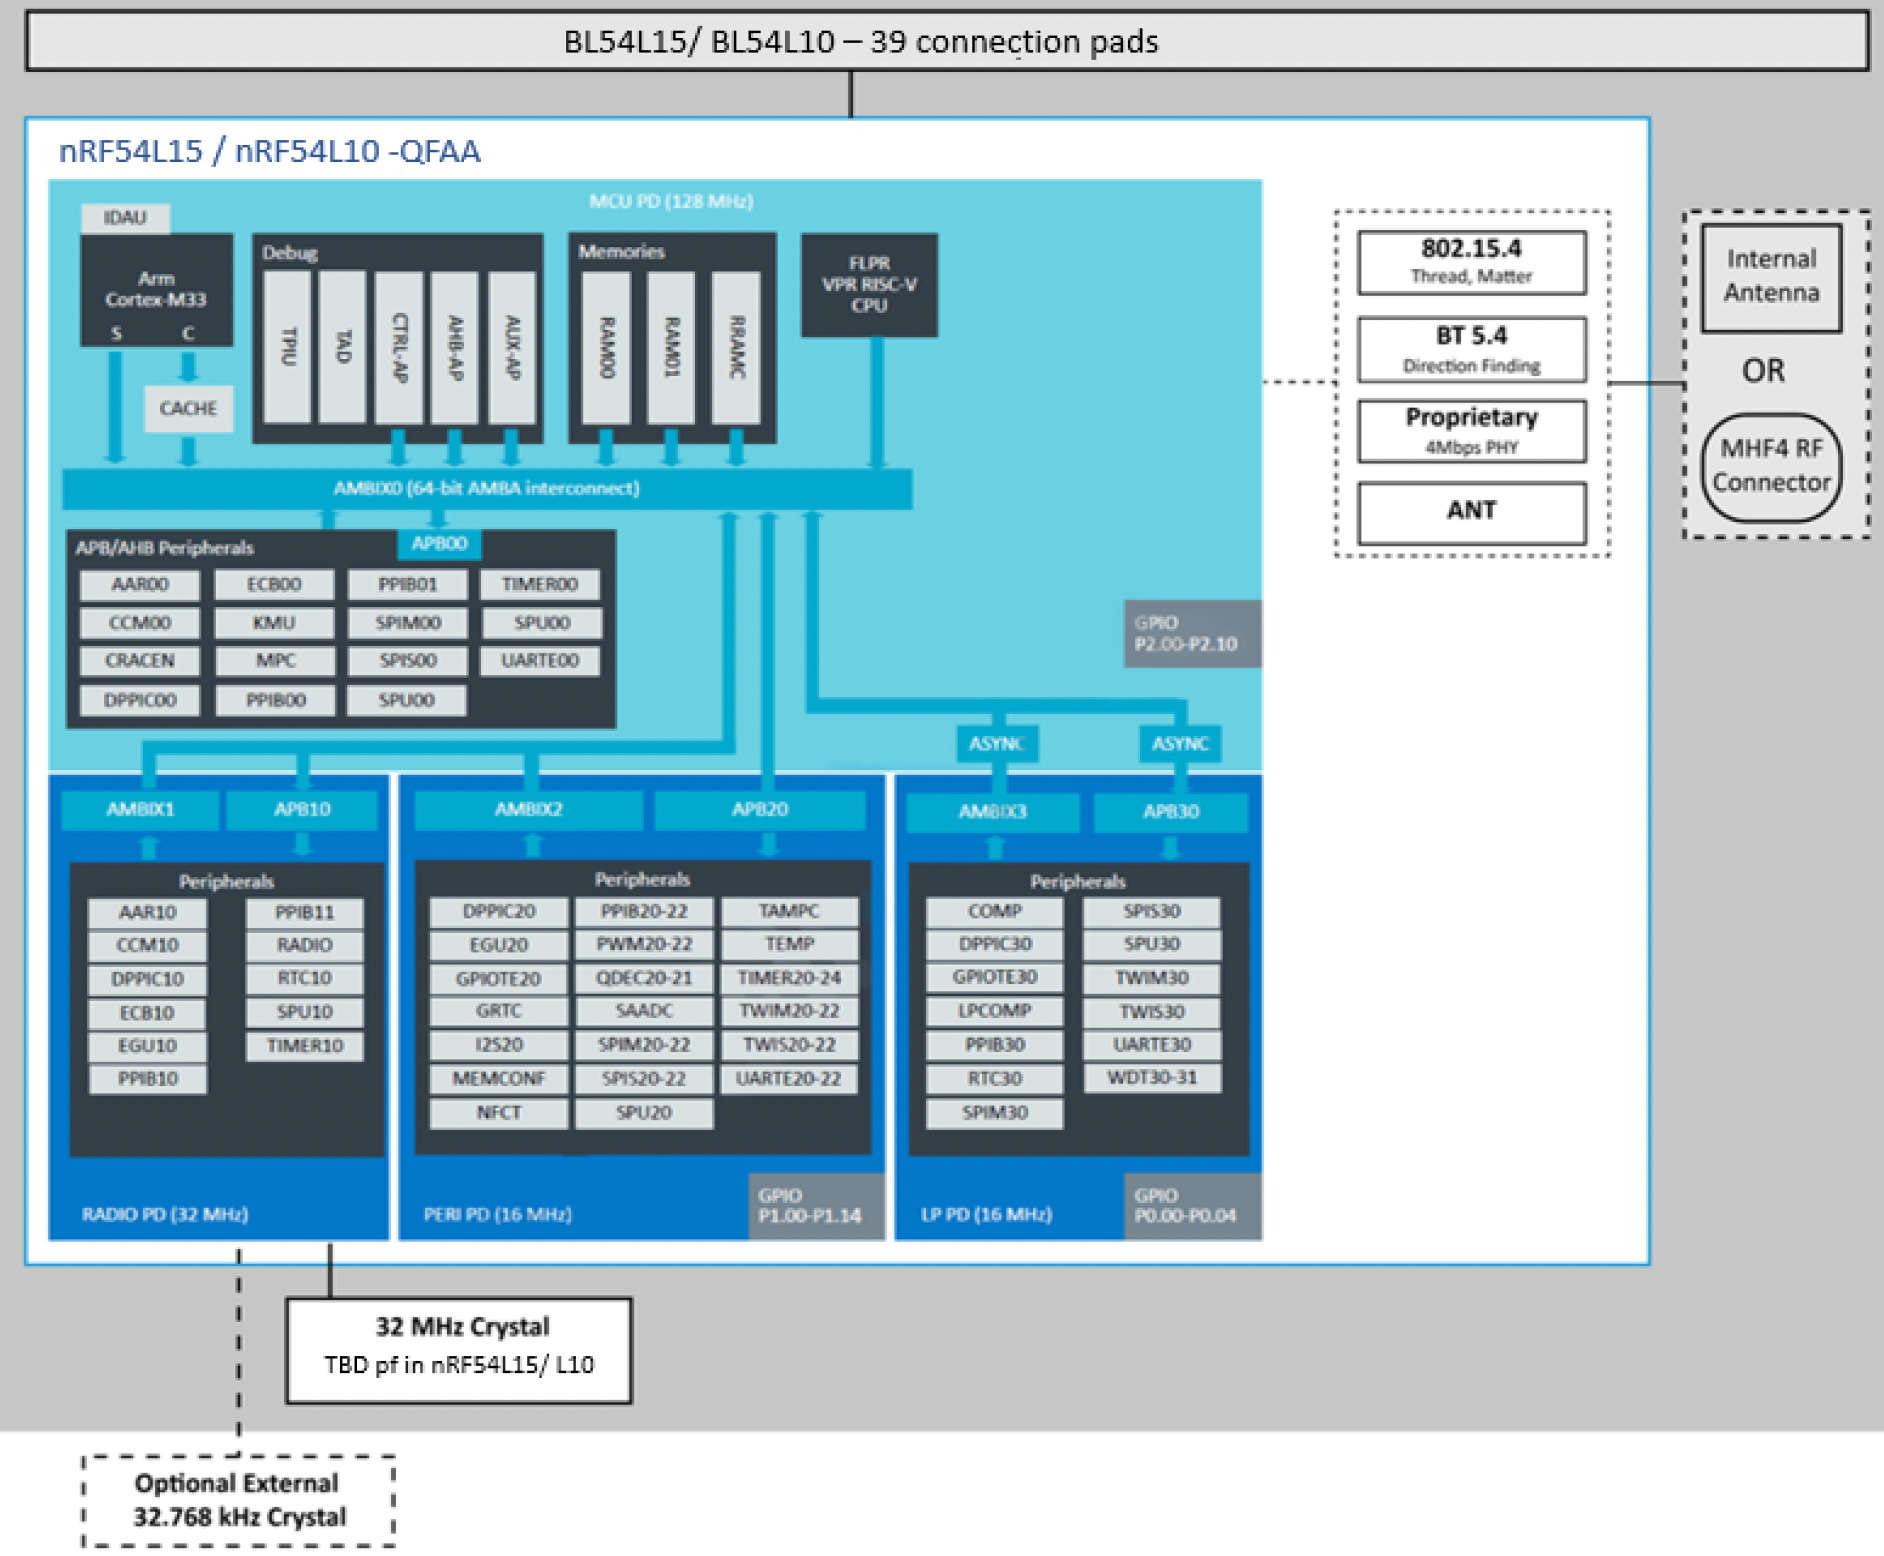Click the FLPR VPR RISC-V CPU block
Screen dimensions: 1884x1556
pyautogui.click(x=869, y=285)
